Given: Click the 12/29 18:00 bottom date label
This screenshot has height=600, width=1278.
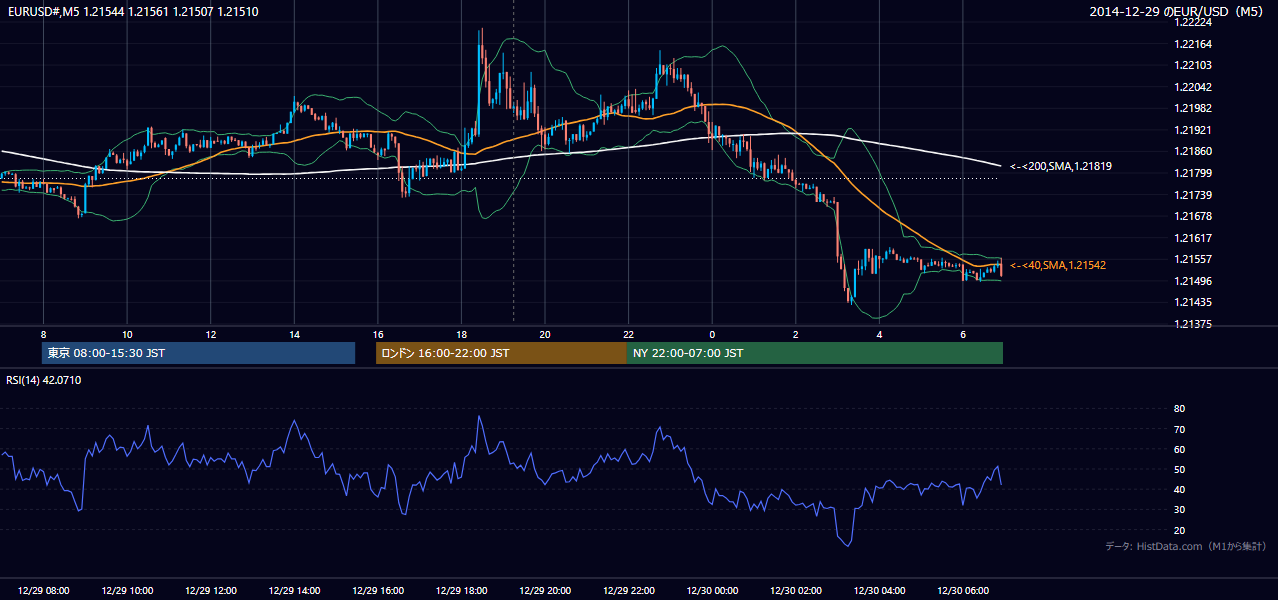Looking at the screenshot, I should 461,591.
